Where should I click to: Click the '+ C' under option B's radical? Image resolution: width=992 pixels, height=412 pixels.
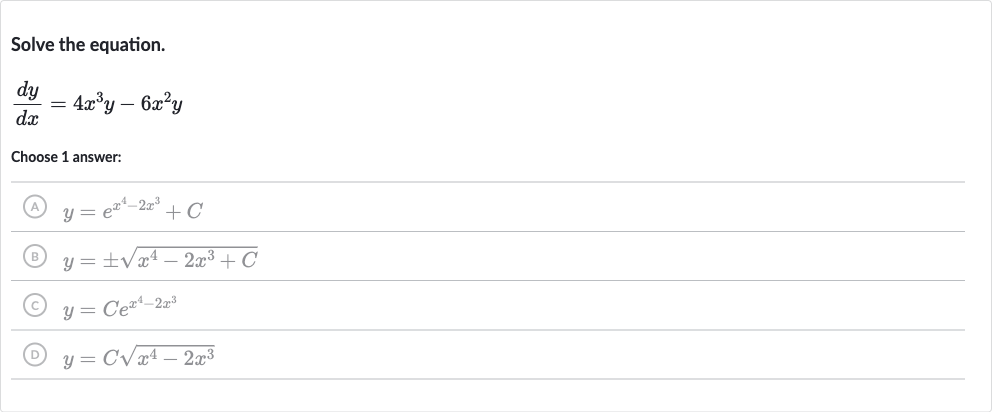click(239, 259)
